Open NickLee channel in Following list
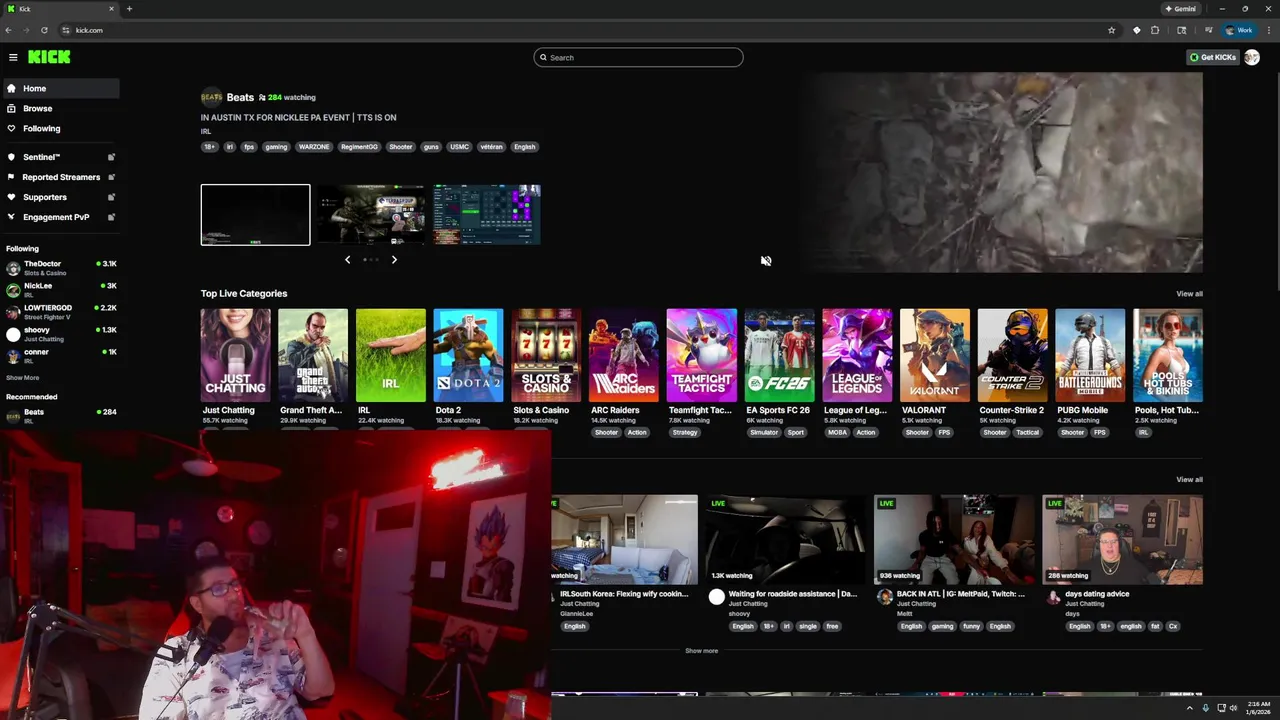Viewport: 1280px width, 720px height. tap(60, 290)
